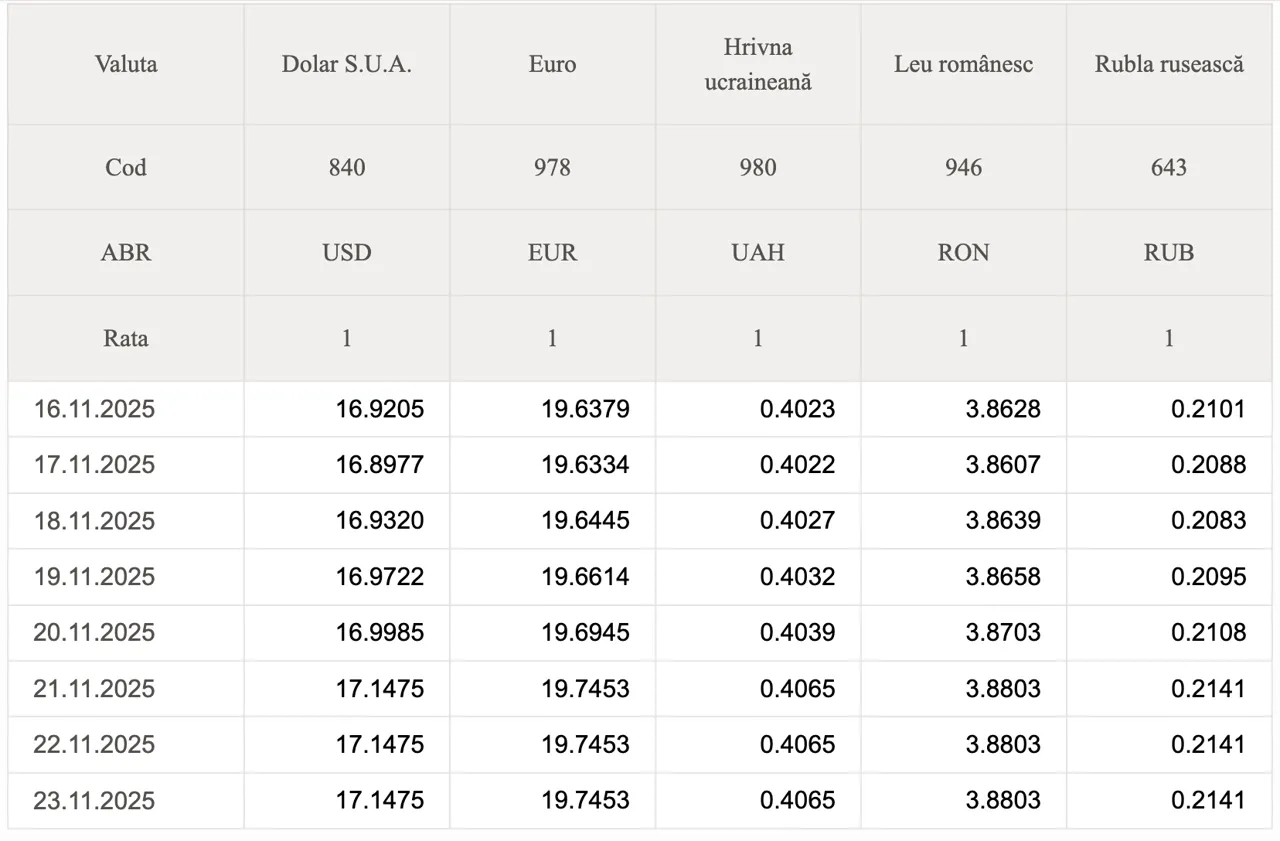1280x841 pixels.
Task: Click the Euro column header
Action: tap(552, 65)
